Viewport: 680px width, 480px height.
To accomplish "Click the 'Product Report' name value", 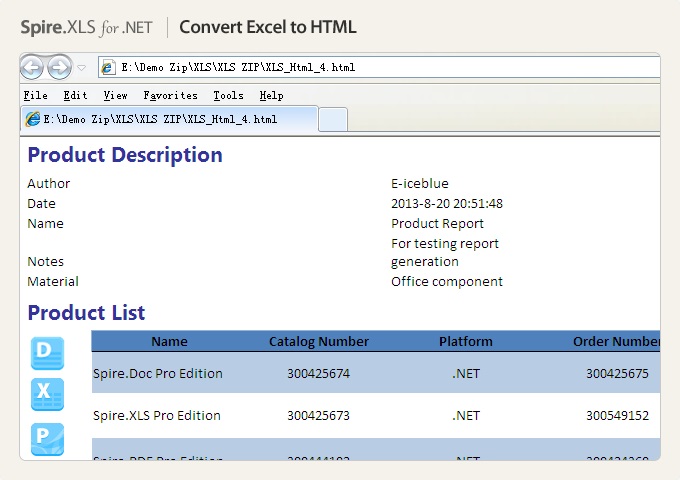I will point(437,223).
